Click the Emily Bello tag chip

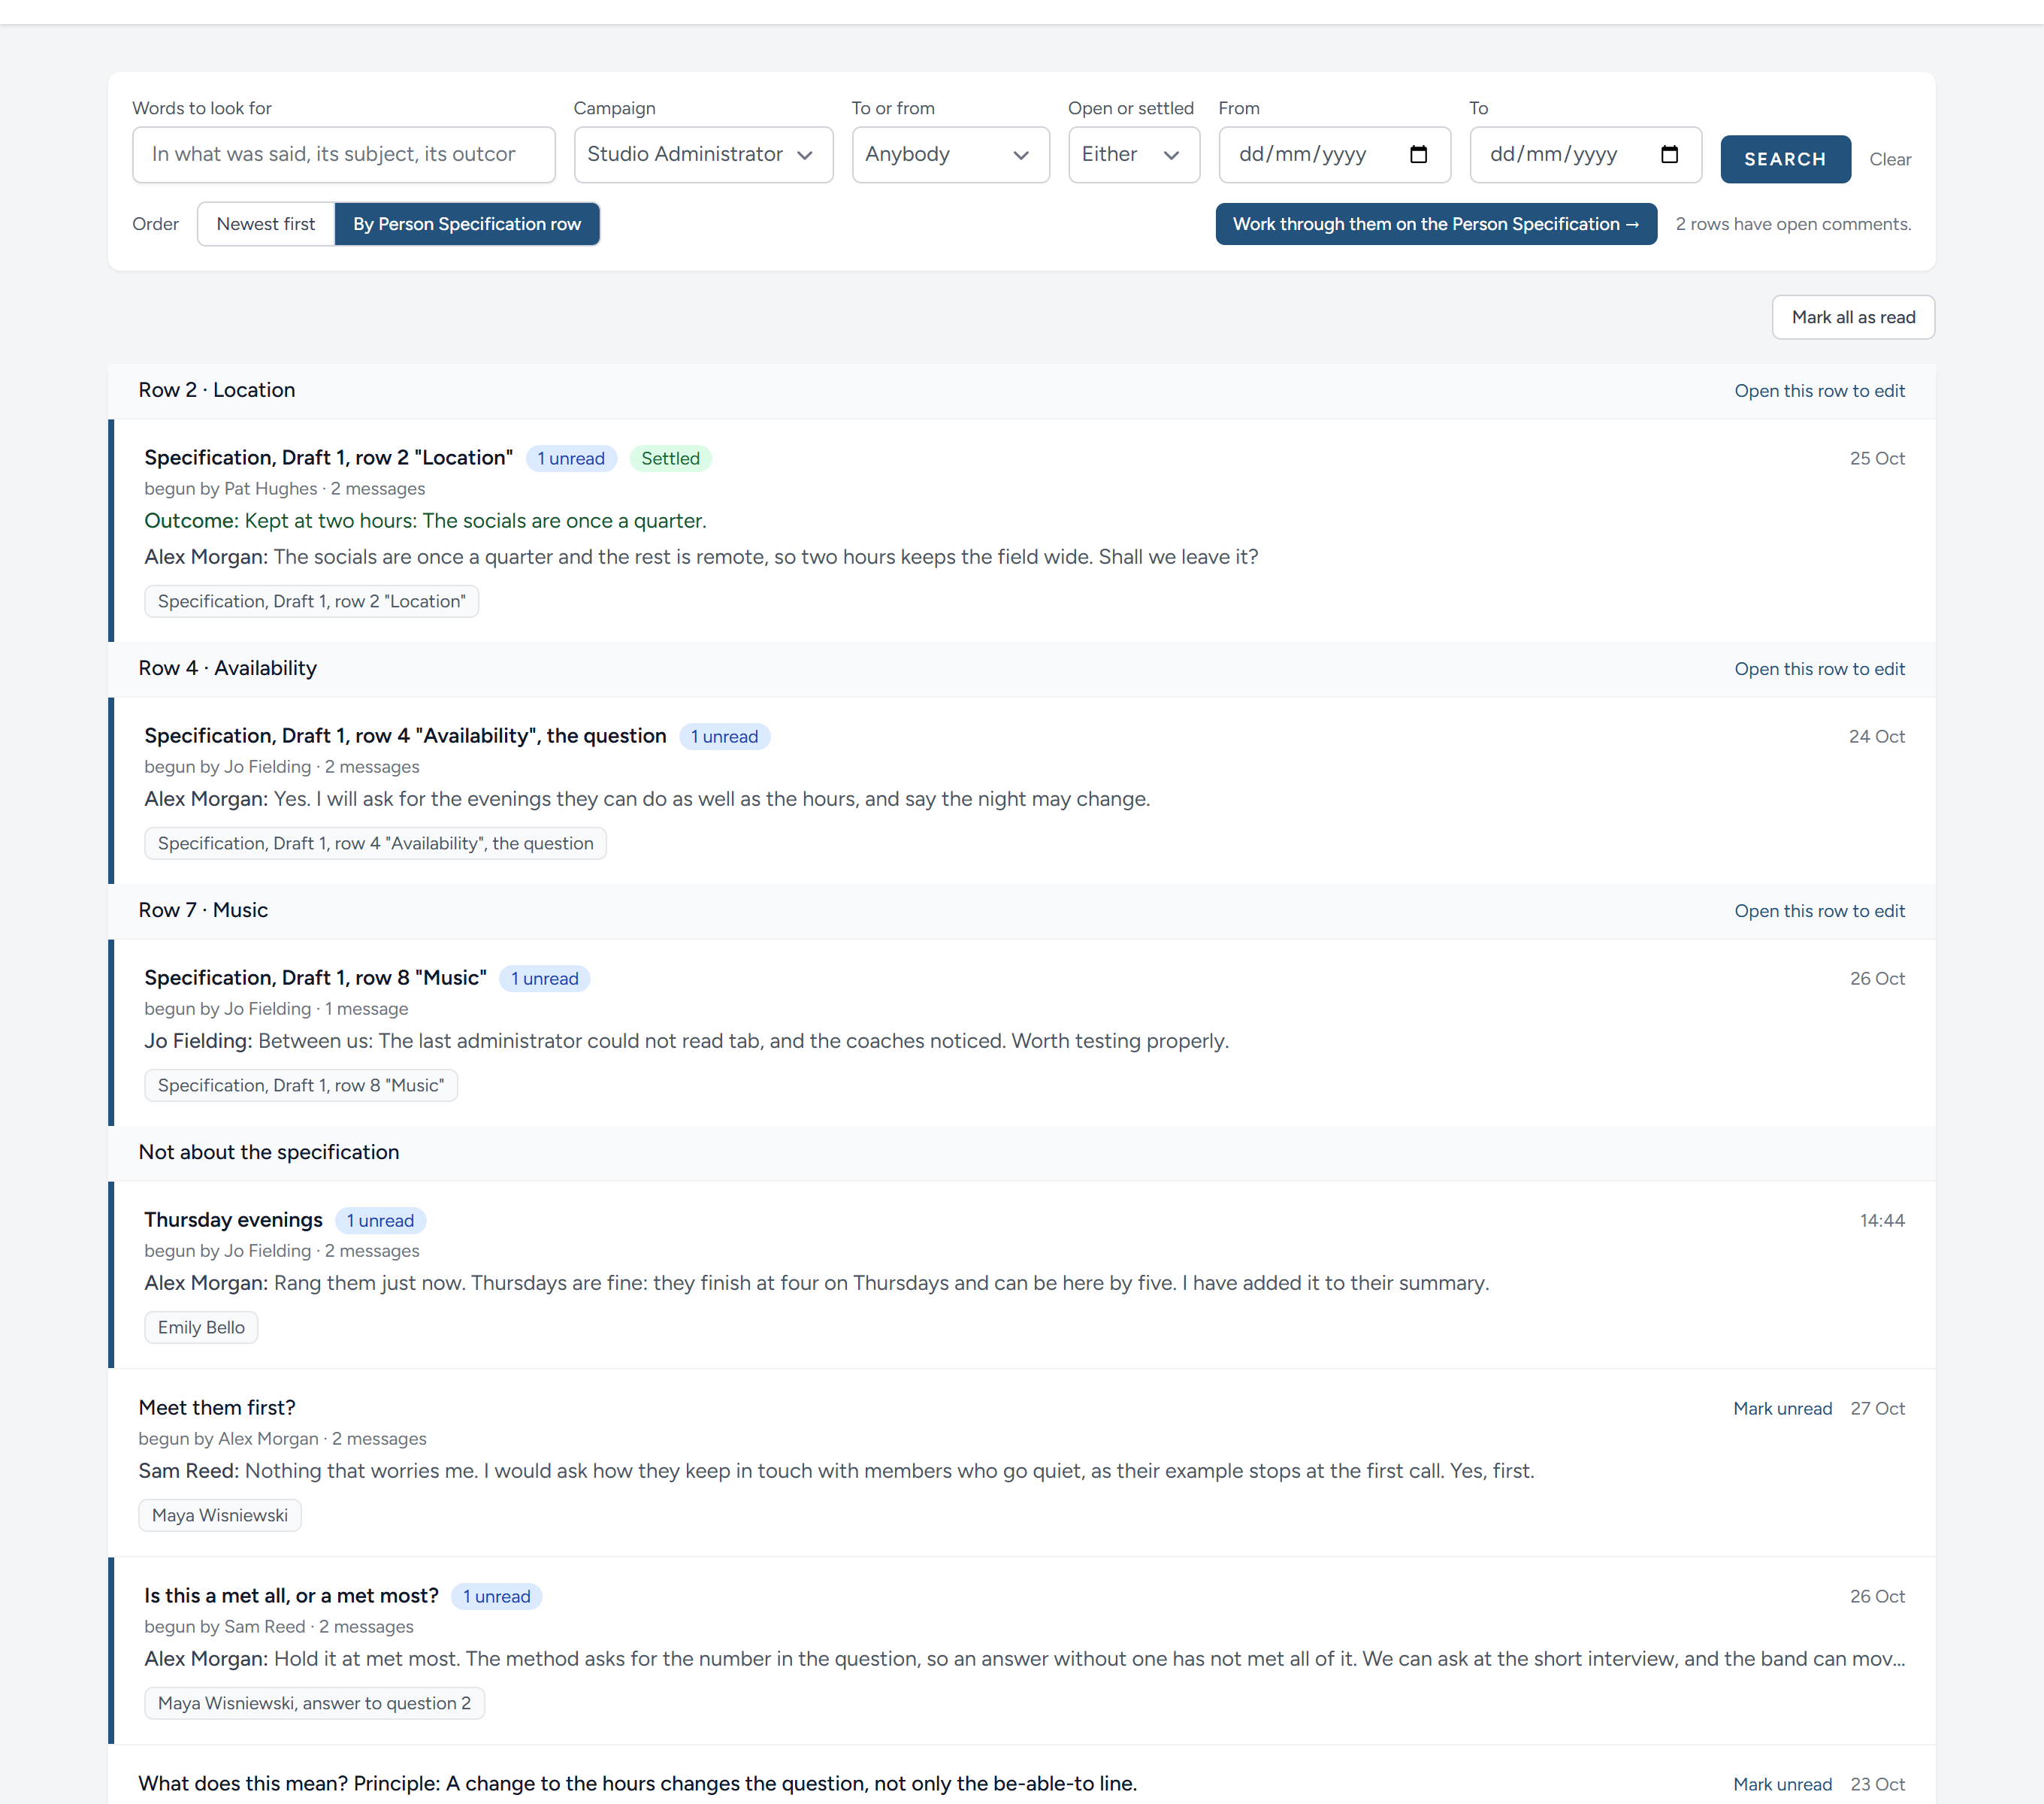tap(200, 1327)
